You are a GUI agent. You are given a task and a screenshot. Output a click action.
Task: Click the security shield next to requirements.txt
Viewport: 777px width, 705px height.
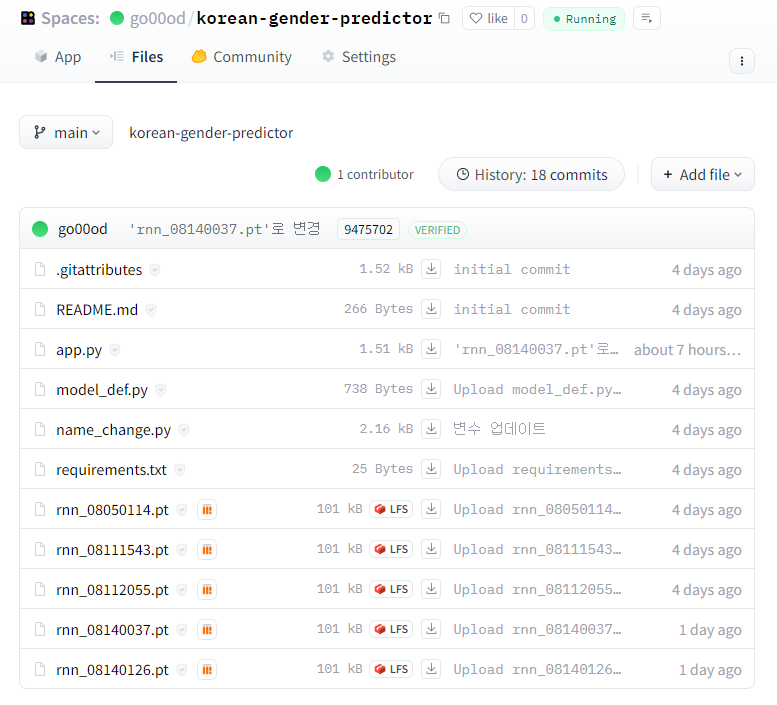[x=180, y=470]
